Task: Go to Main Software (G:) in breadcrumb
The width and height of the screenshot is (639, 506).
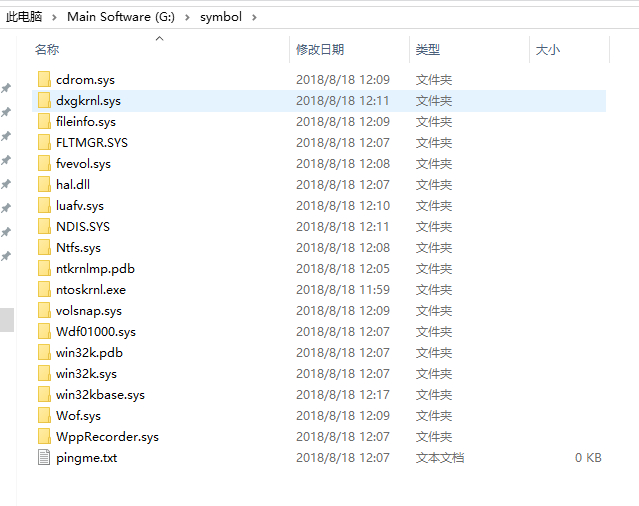Action: (x=122, y=17)
